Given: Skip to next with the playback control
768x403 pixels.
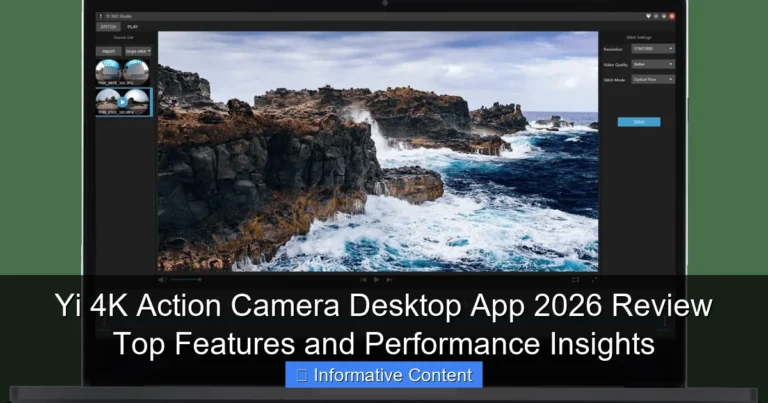Looking at the screenshot, I should [389, 280].
